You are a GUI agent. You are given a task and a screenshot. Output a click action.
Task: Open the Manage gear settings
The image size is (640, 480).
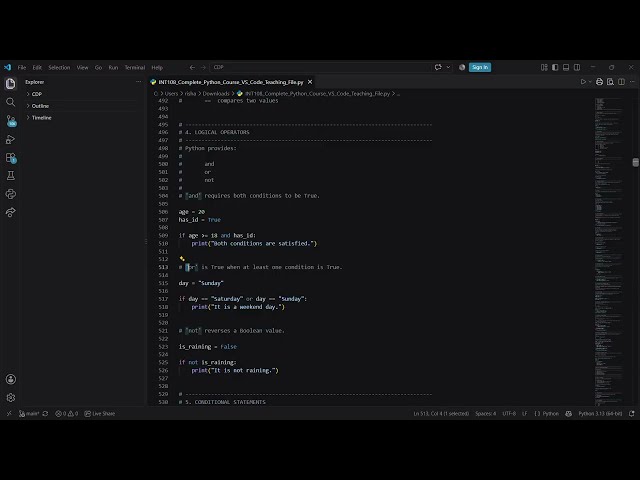point(11,397)
